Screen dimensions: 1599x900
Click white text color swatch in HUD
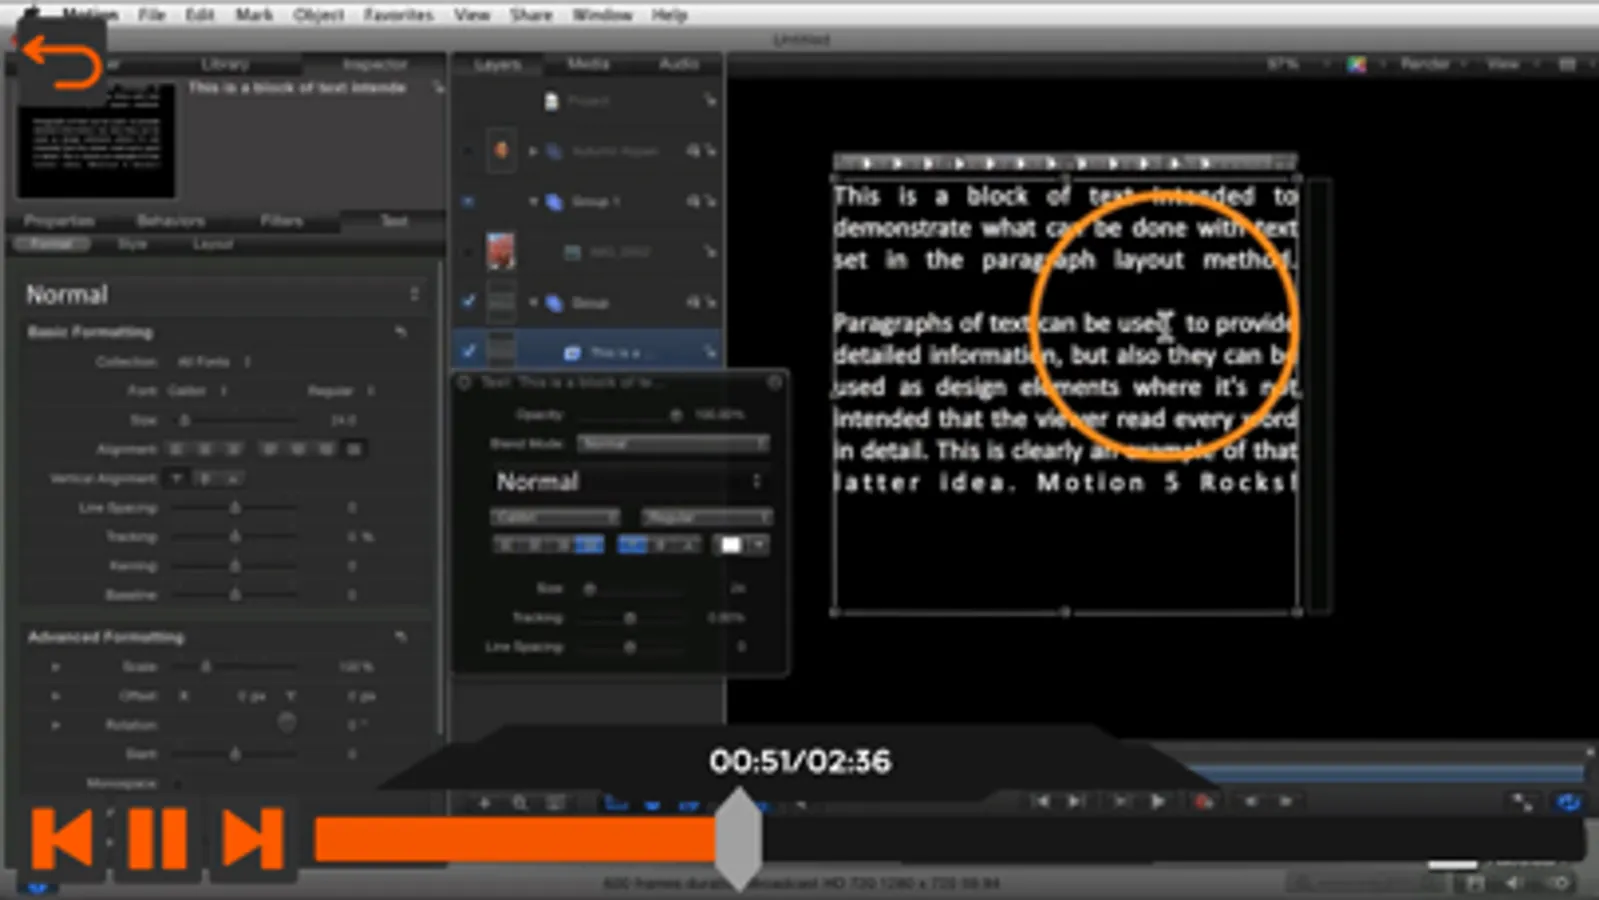tap(731, 545)
